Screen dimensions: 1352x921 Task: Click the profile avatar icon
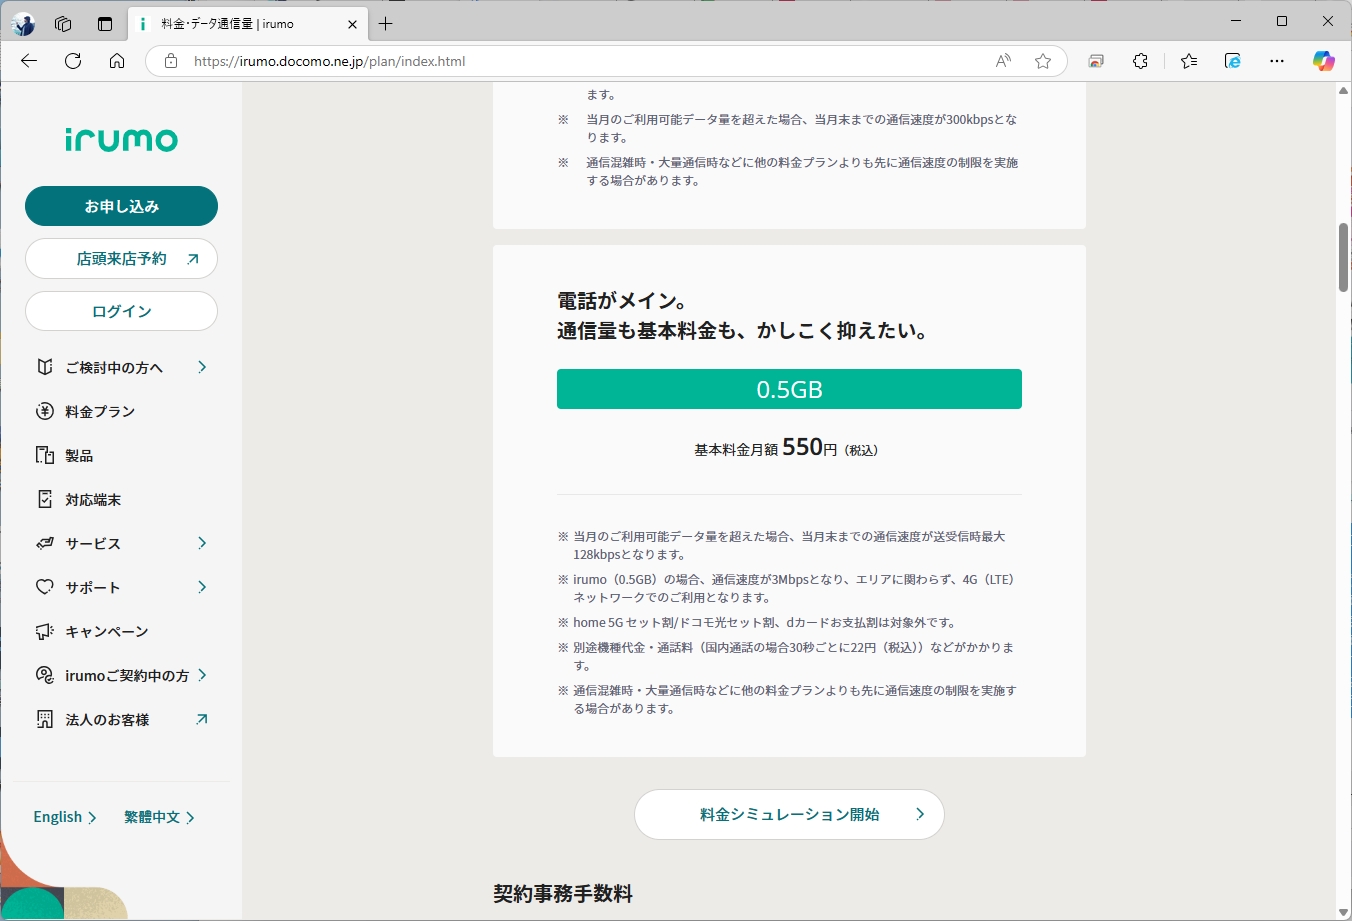pyautogui.click(x=23, y=23)
